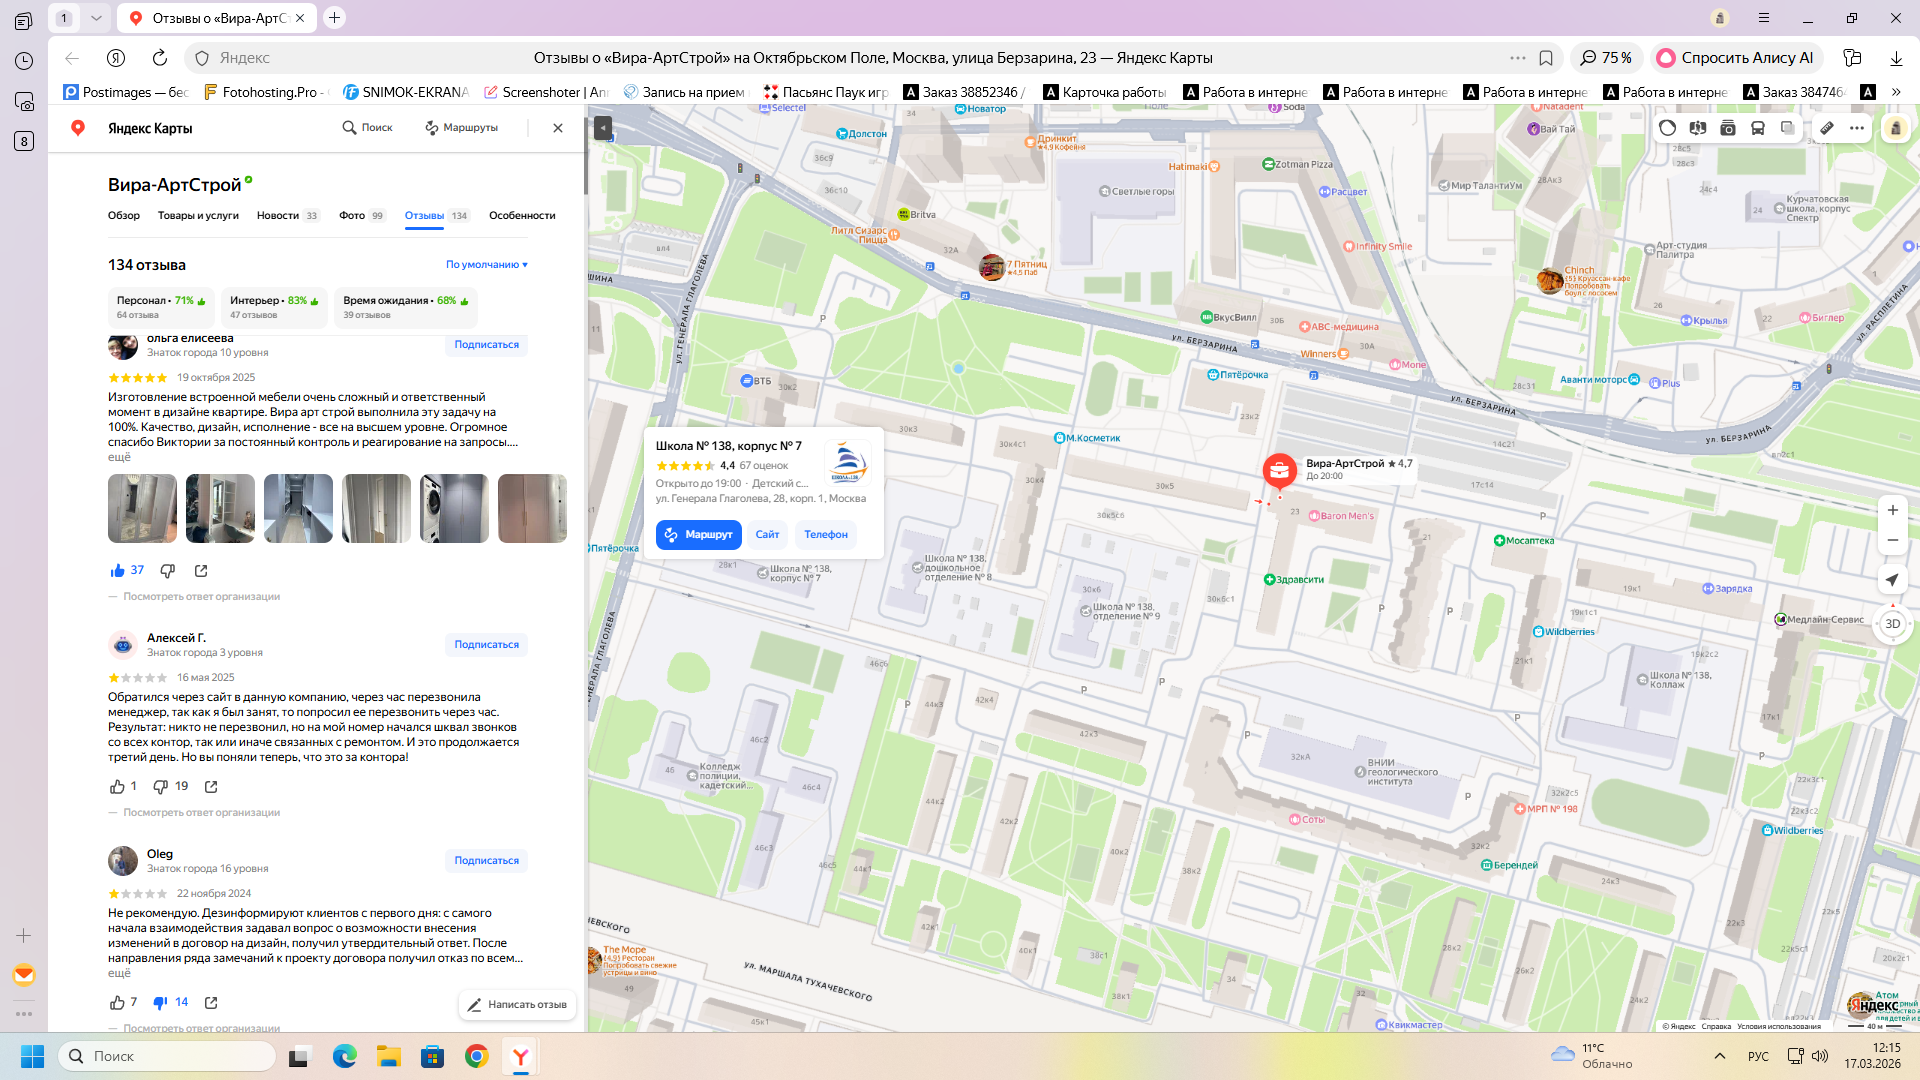Image resolution: width=1920 pixels, height=1080 pixels.
Task: Click the Написать отзыв button
Action: tap(517, 1005)
